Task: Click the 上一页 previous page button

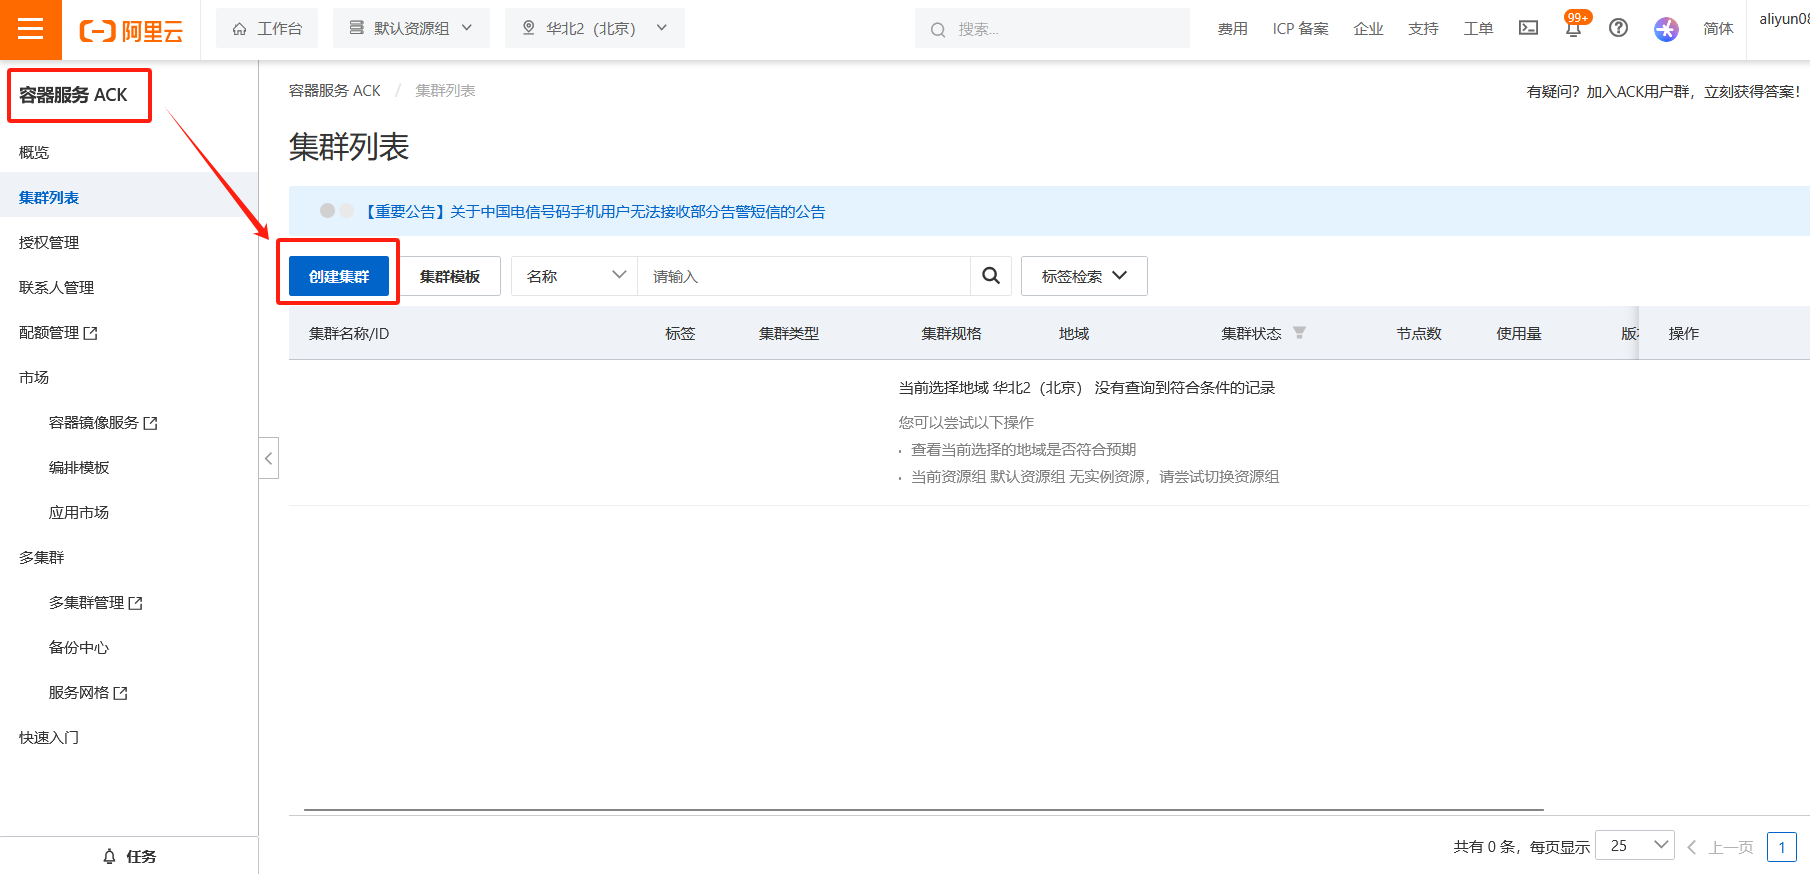Action: point(1721,847)
